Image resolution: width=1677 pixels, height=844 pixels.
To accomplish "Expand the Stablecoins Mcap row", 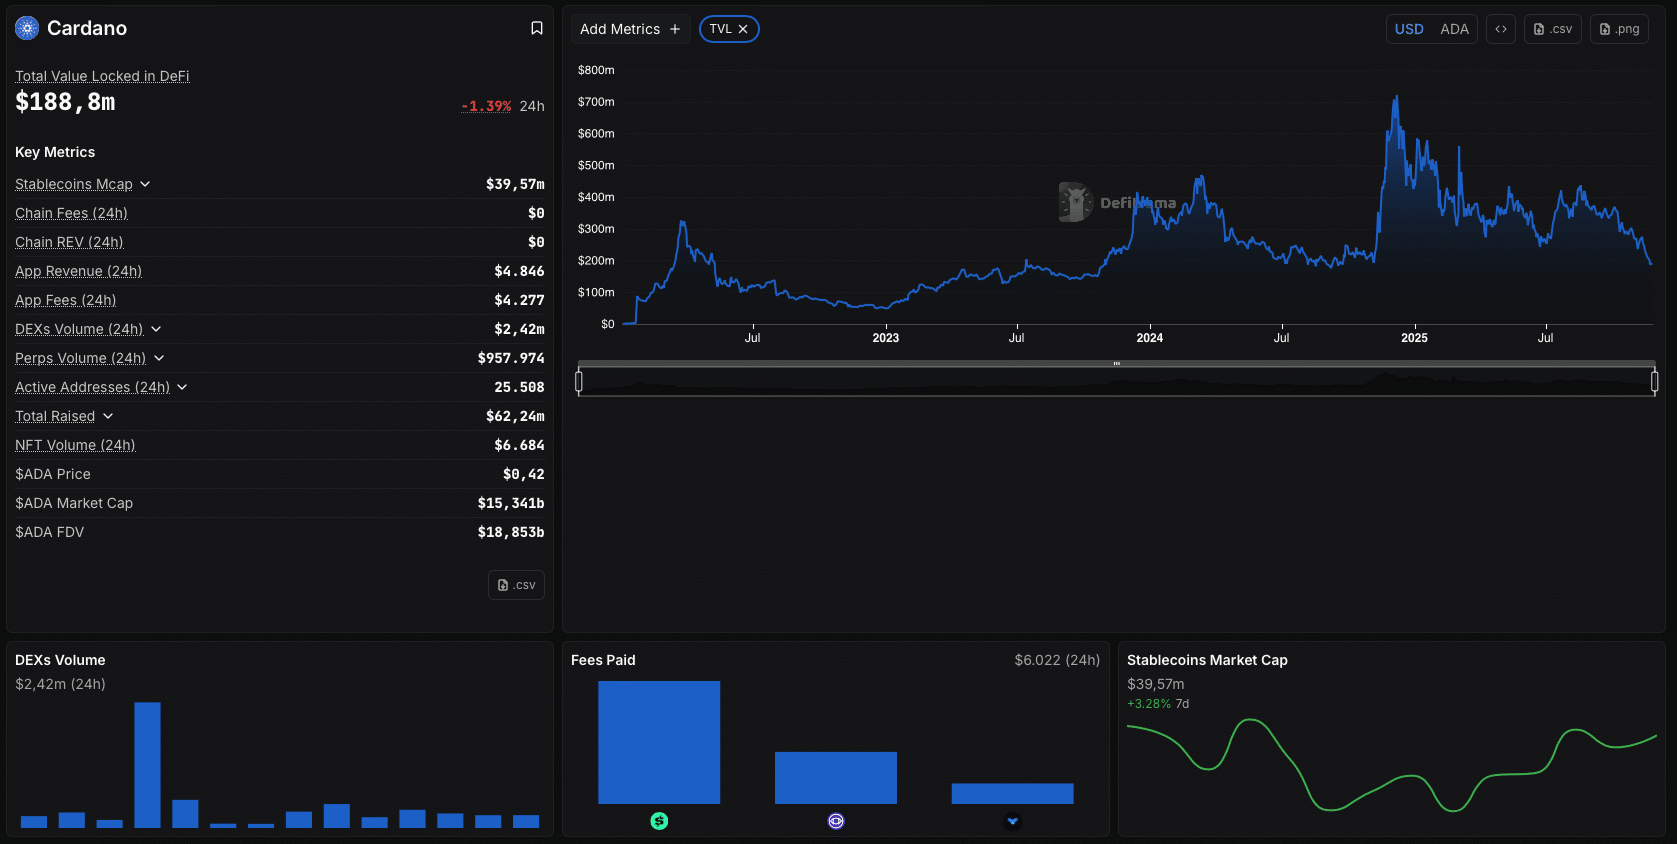I will click(x=145, y=184).
